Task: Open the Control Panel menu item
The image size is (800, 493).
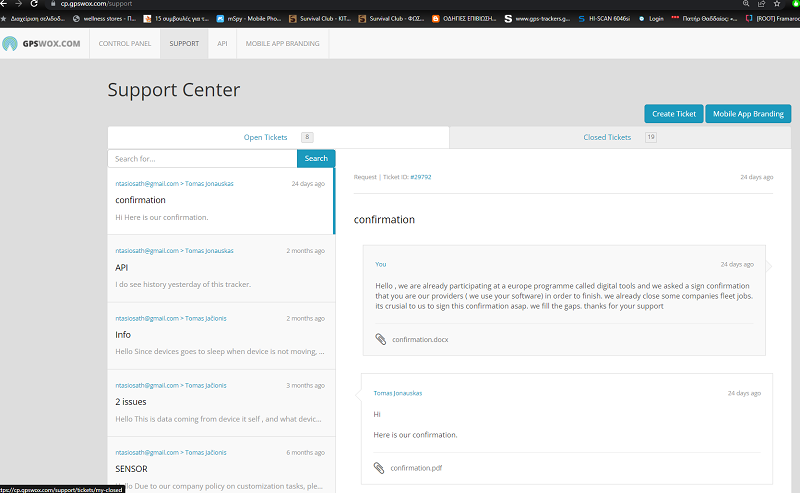Action: [124, 44]
